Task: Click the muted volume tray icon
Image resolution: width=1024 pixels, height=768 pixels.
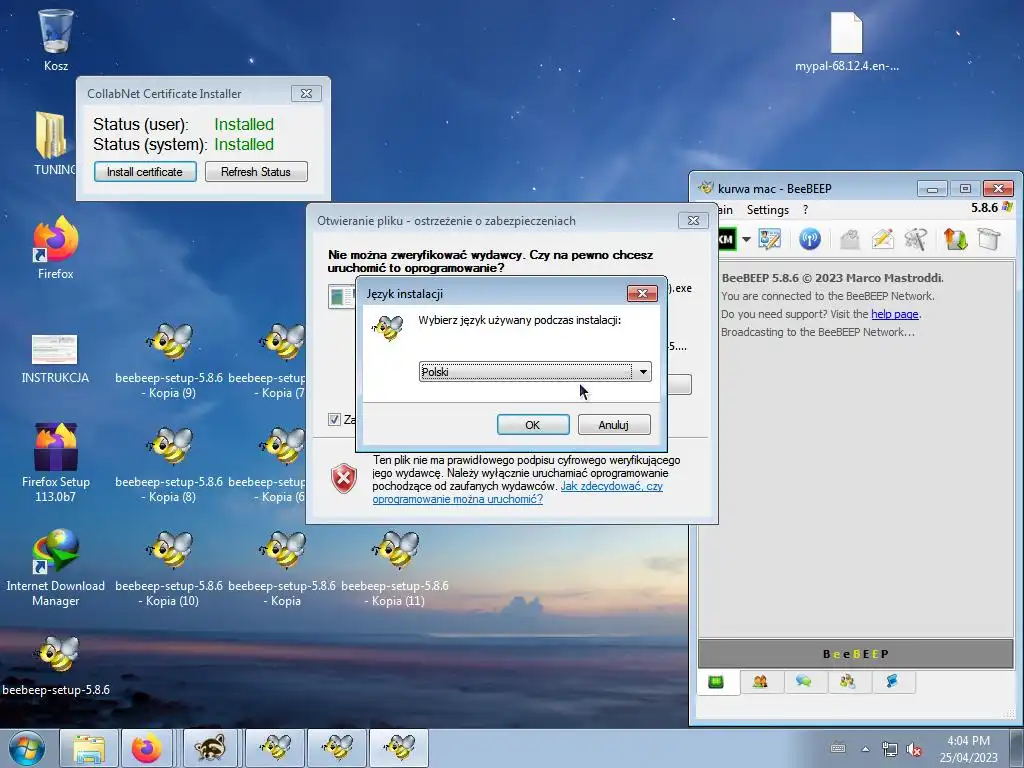Action: coord(914,750)
